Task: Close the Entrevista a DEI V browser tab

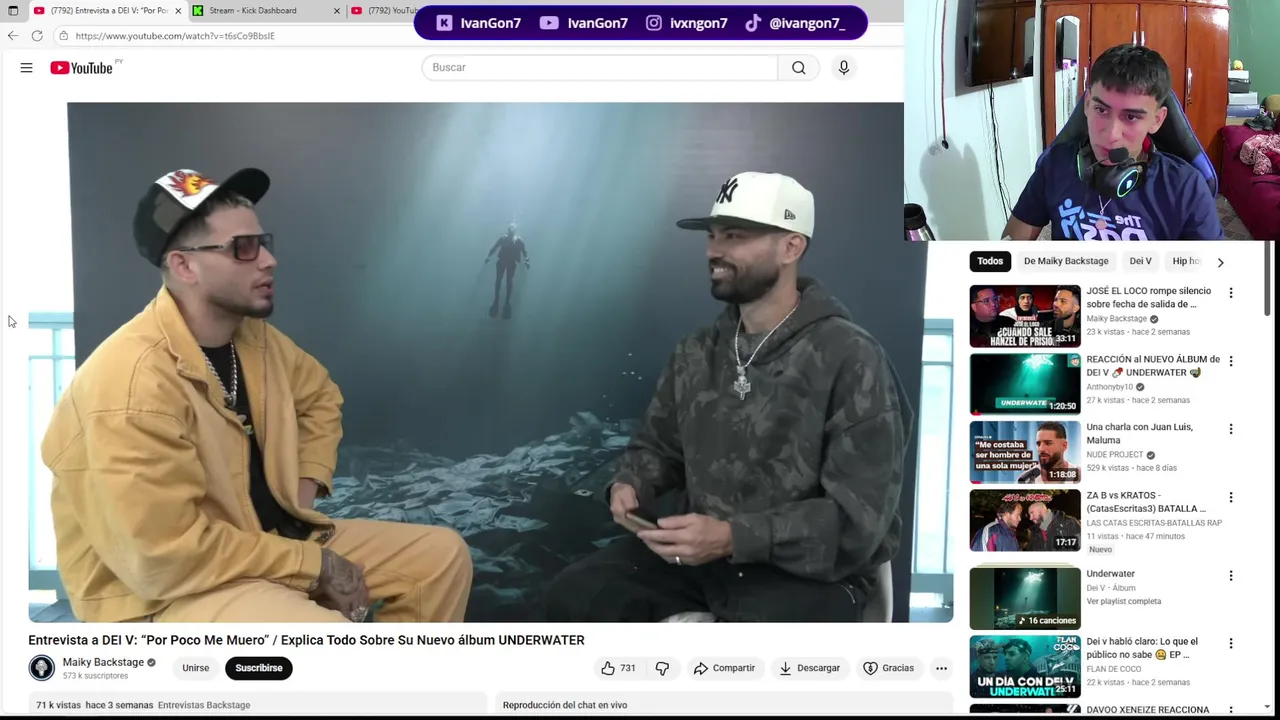Action: point(178,11)
